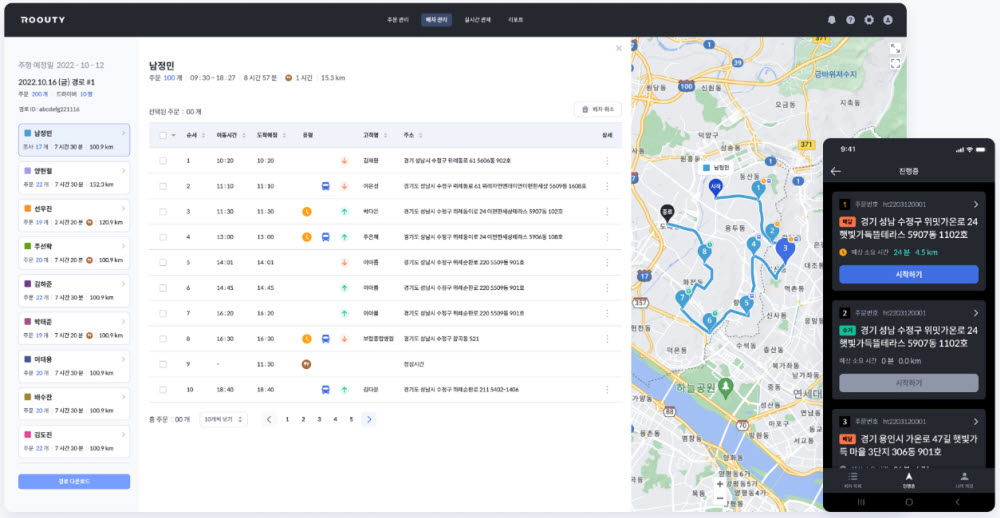Toggle the select-all checkbox in table header
This screenshot has height=518, width=1000.
[x=162, y=134]
